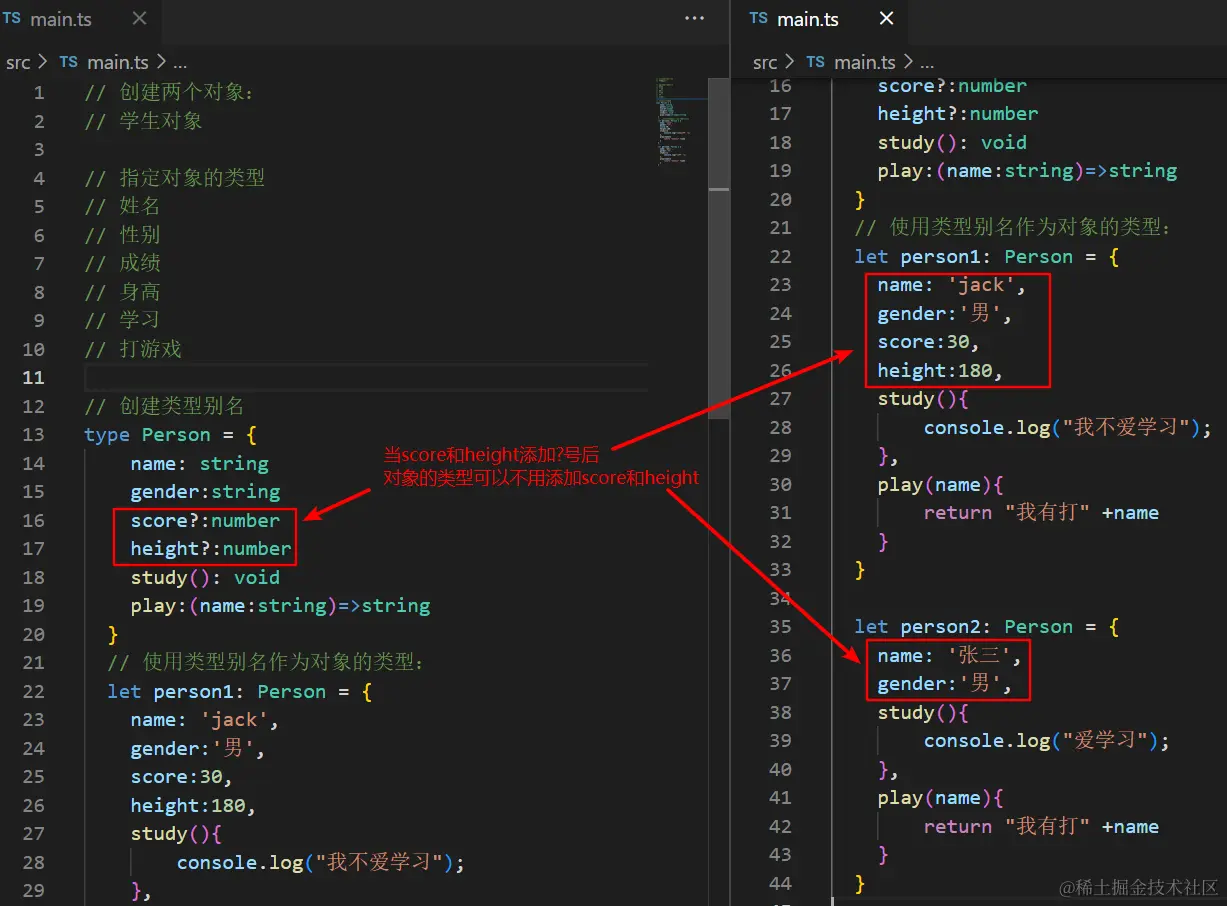
Task: Click 'score?:number' in left editor line 16
Action: [205, 521]
